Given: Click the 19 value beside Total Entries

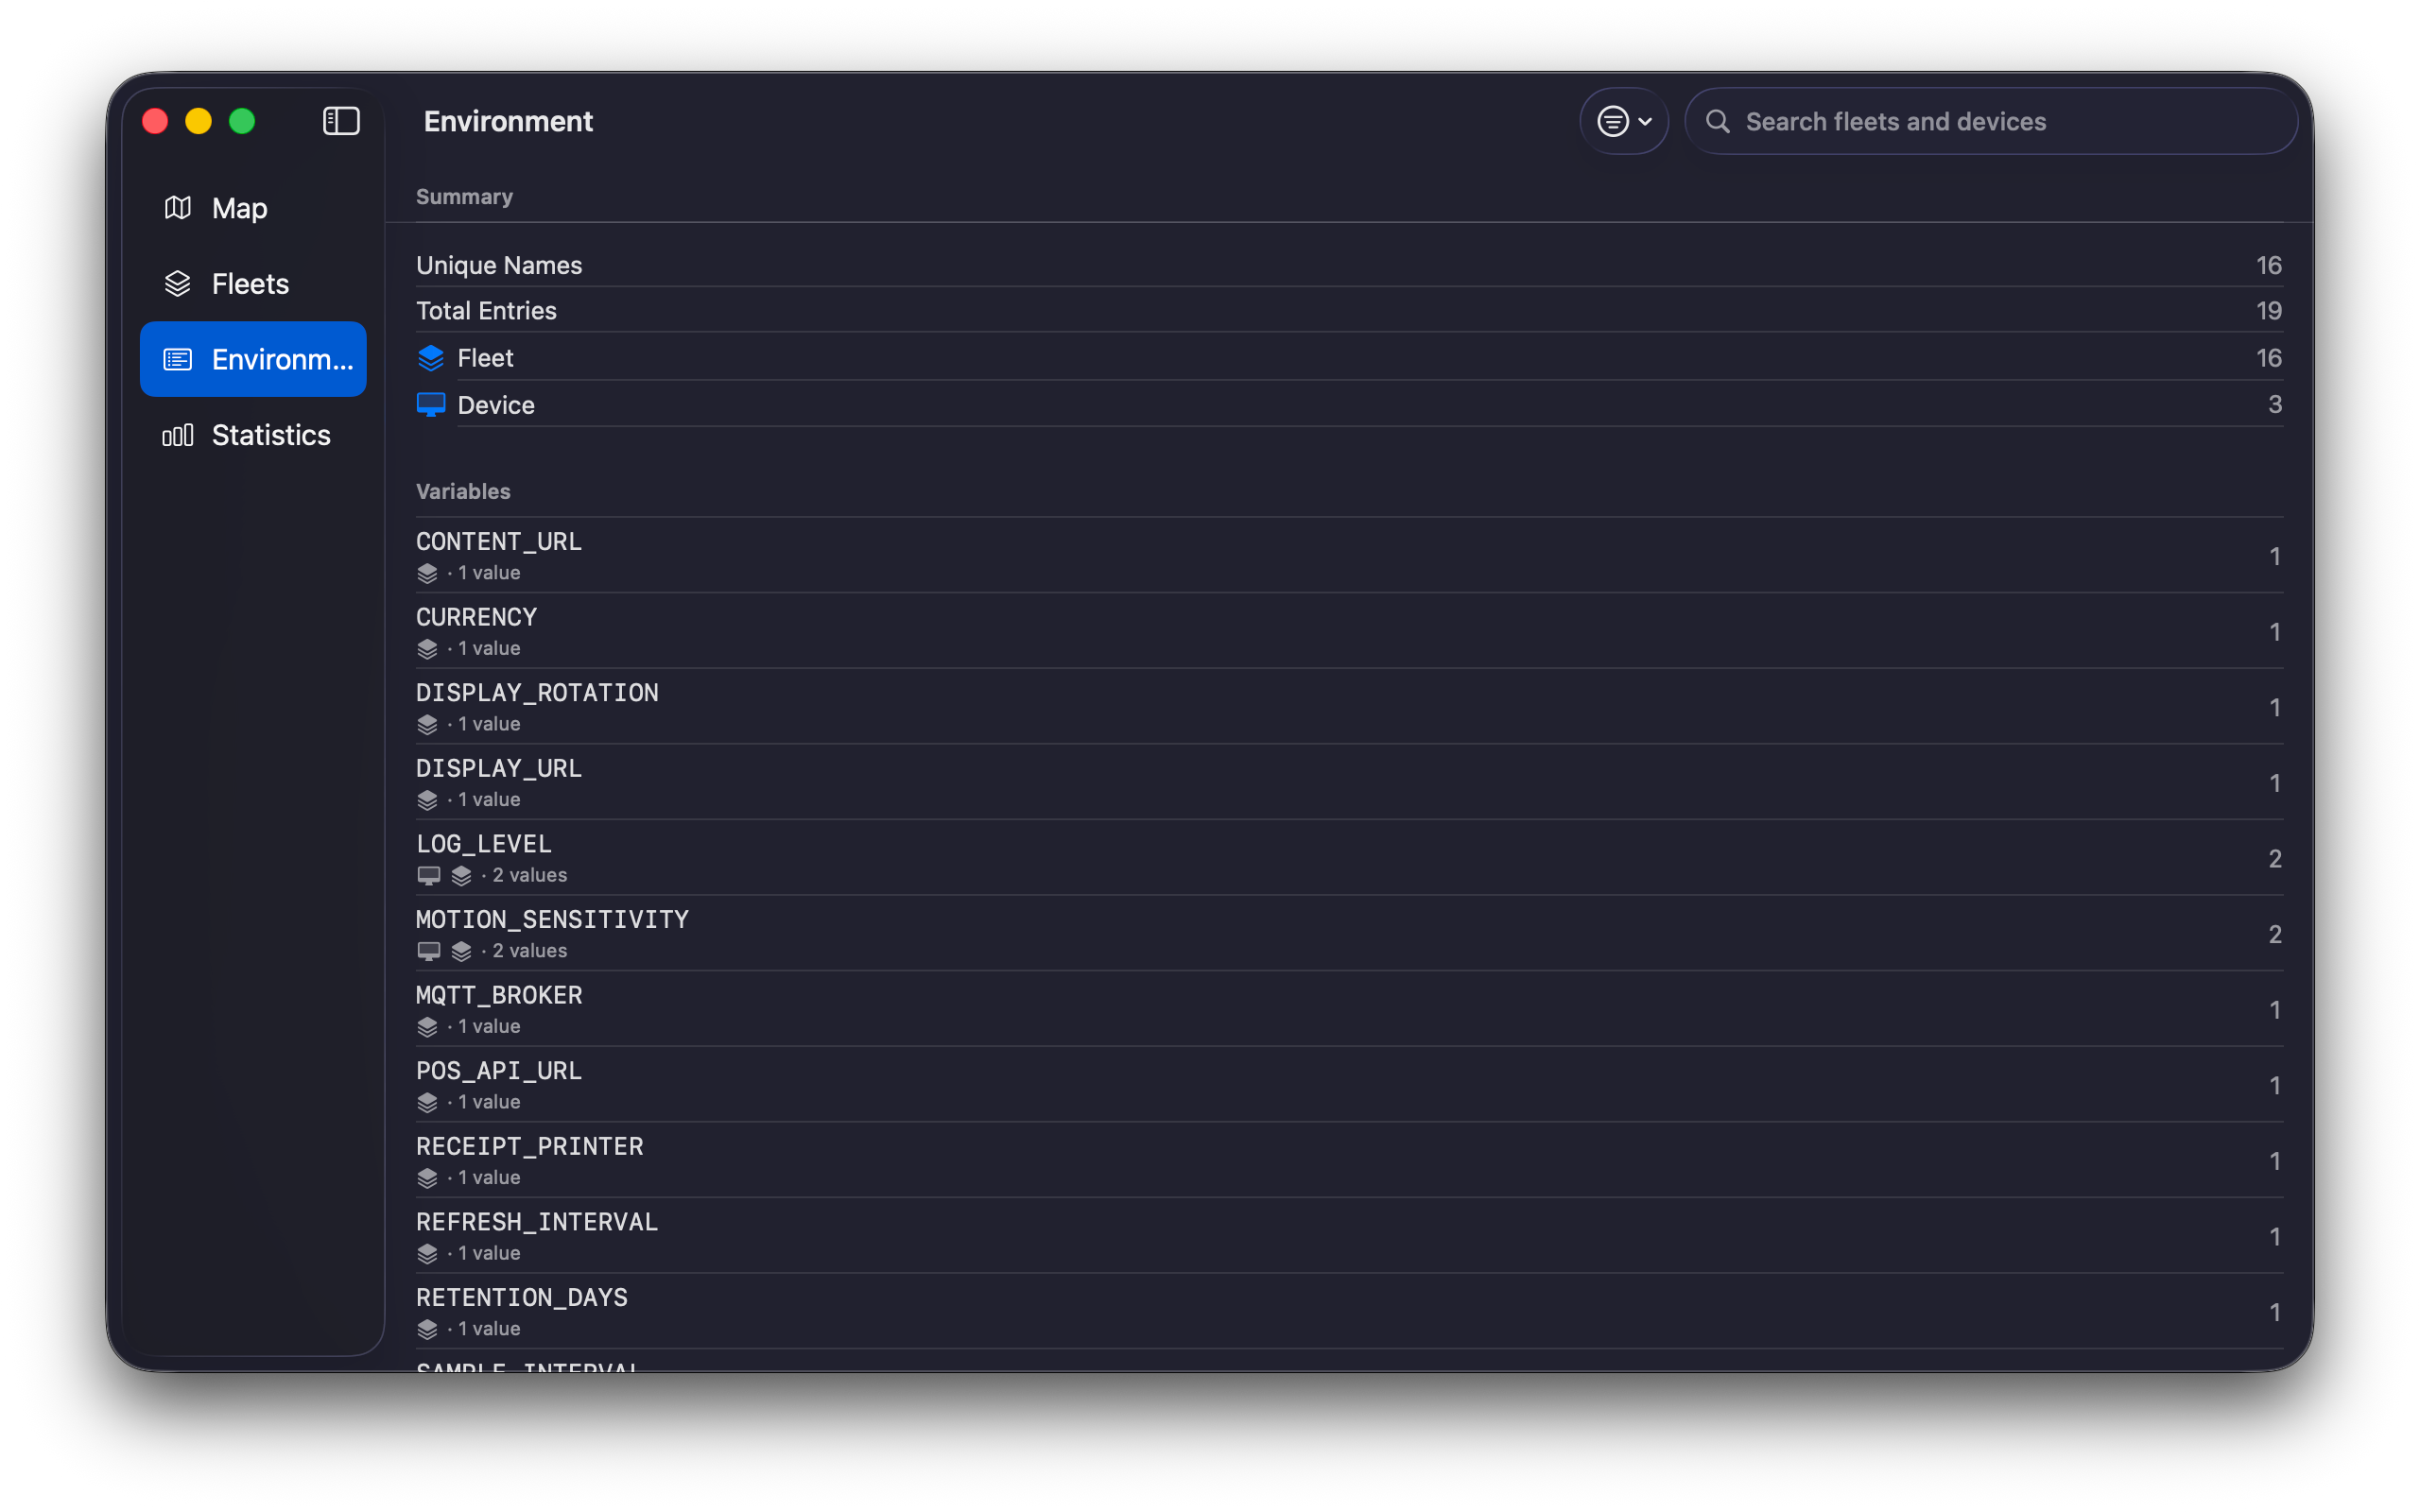Looking at the screenshot, I should point(2268,310).
